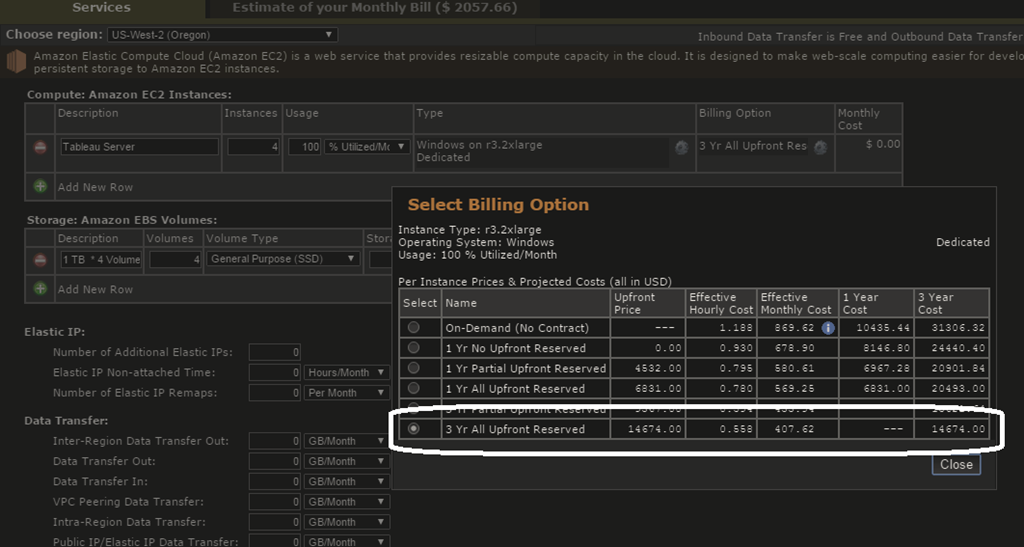Screen dimensions: 1024x547
Task: Edit Inter-Region Data Transfer Out field
Action: (x=274, y=441)
